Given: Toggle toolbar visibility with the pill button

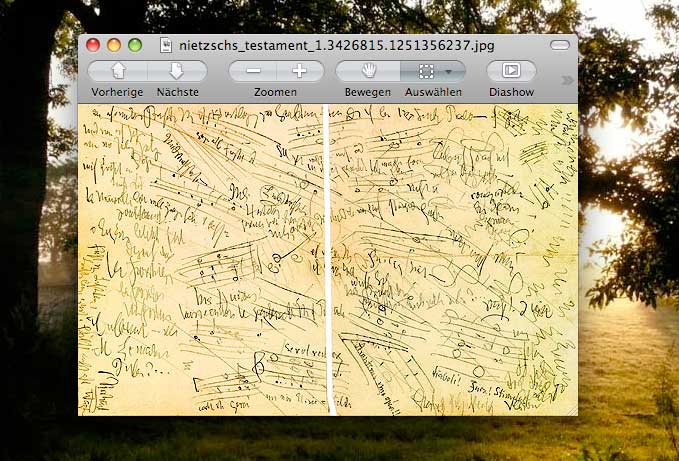Looking at the screenshot, I should click(x=560, y=45).
